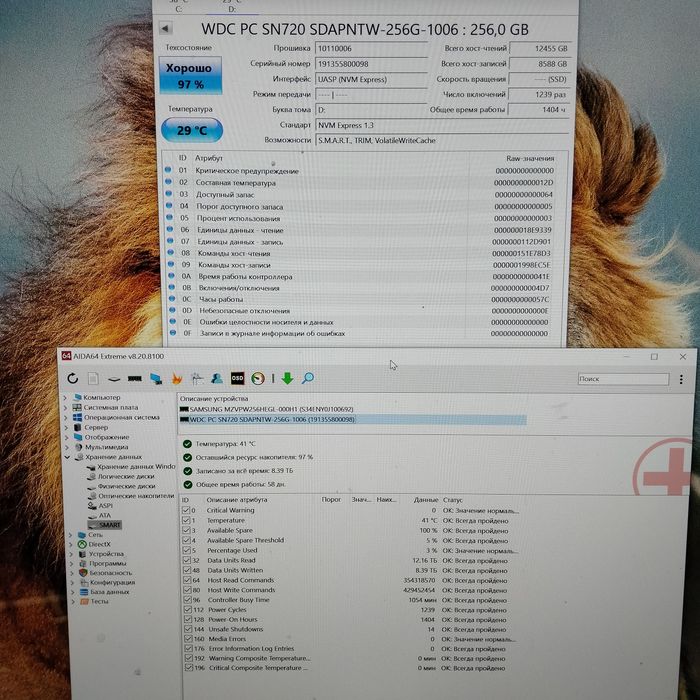Image resolution: width=700 pixels, height=700 pixels.
Task: Click the Refresh icon in AIDA64 toolbar
Action: 73,379
